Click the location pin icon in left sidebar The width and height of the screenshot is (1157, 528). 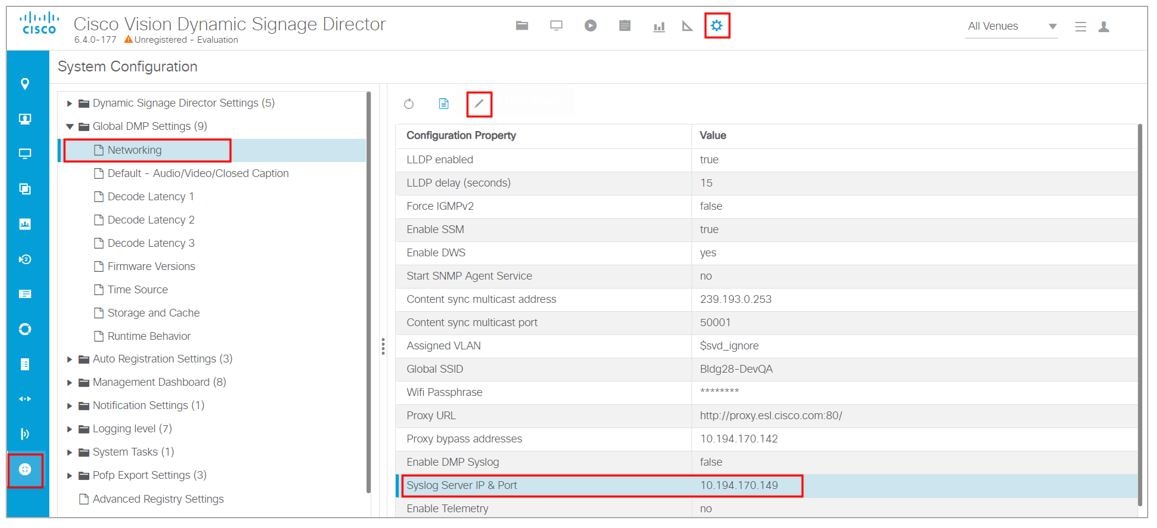click(x=25, y=83)
